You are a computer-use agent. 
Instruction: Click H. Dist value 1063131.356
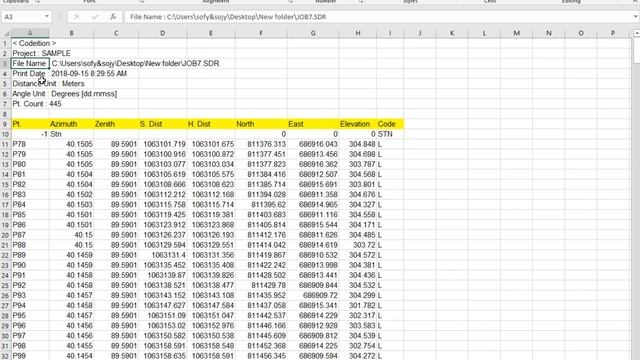pyautogui.click(x=211, y=255)
